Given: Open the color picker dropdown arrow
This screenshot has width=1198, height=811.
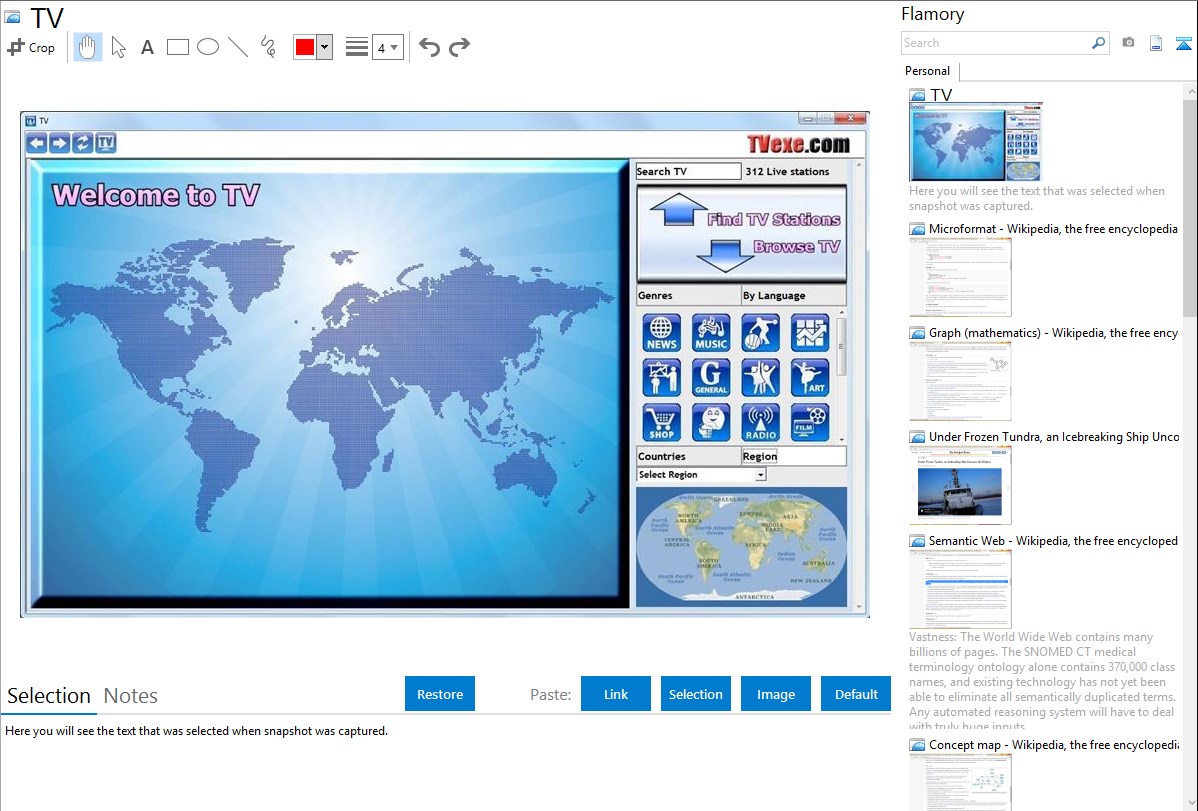Looking at the screenshot, I should tap(324, 47).
